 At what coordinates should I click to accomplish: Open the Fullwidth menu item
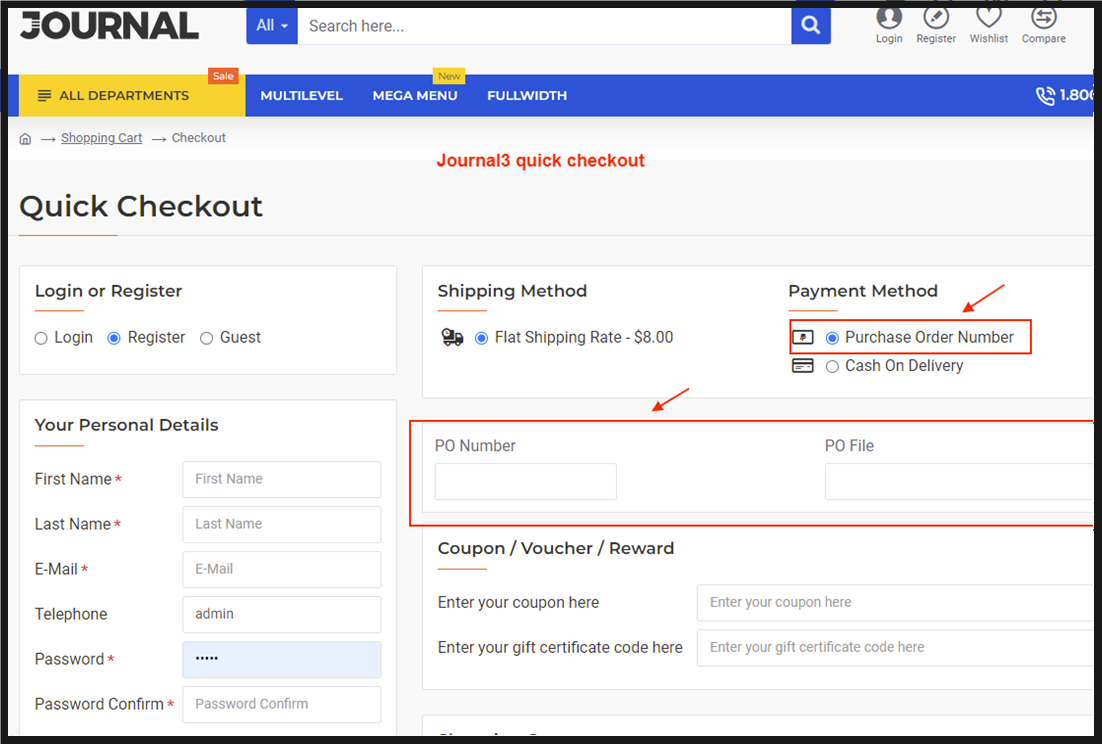click(x=527, y=96)
